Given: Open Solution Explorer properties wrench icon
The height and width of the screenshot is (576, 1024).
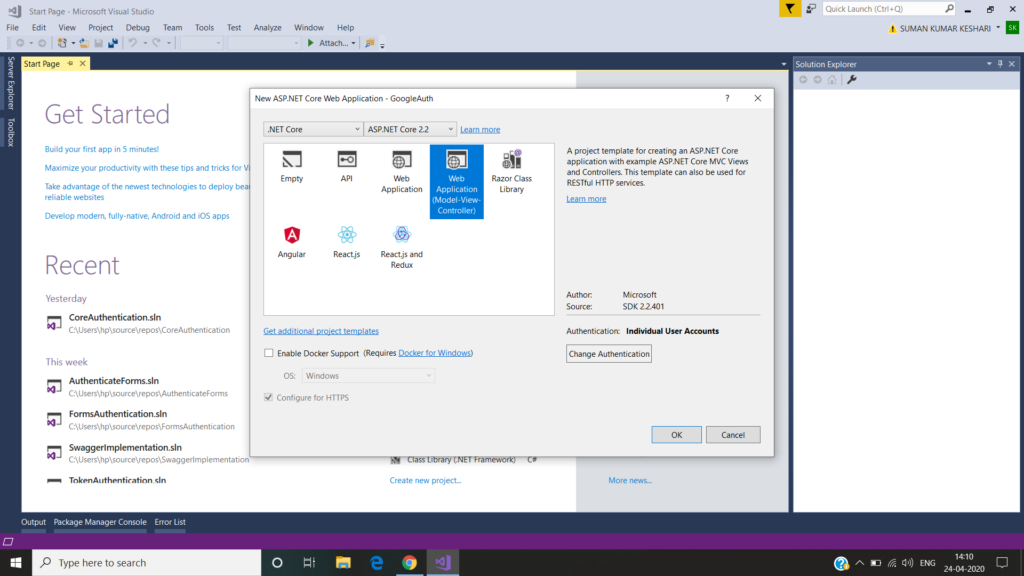Looking at the screenshot, I should point(852,80).
